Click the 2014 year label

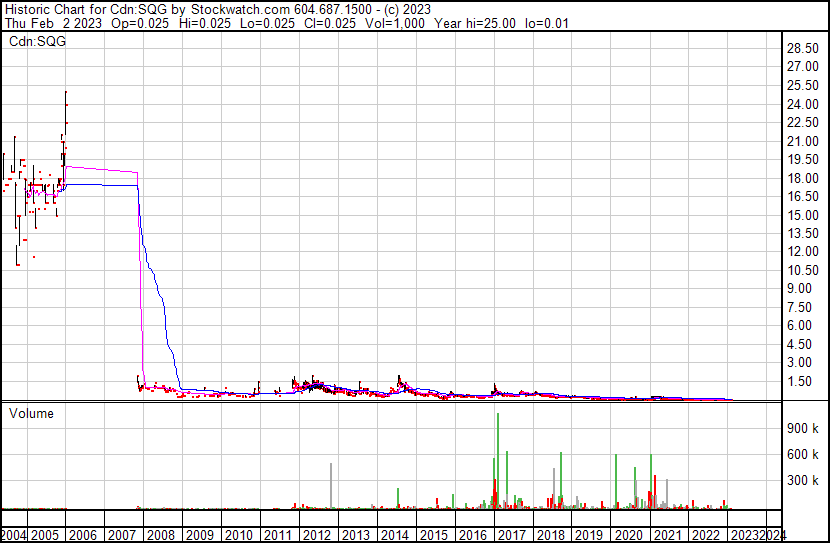pyautogui.click(x=394, y=535)
